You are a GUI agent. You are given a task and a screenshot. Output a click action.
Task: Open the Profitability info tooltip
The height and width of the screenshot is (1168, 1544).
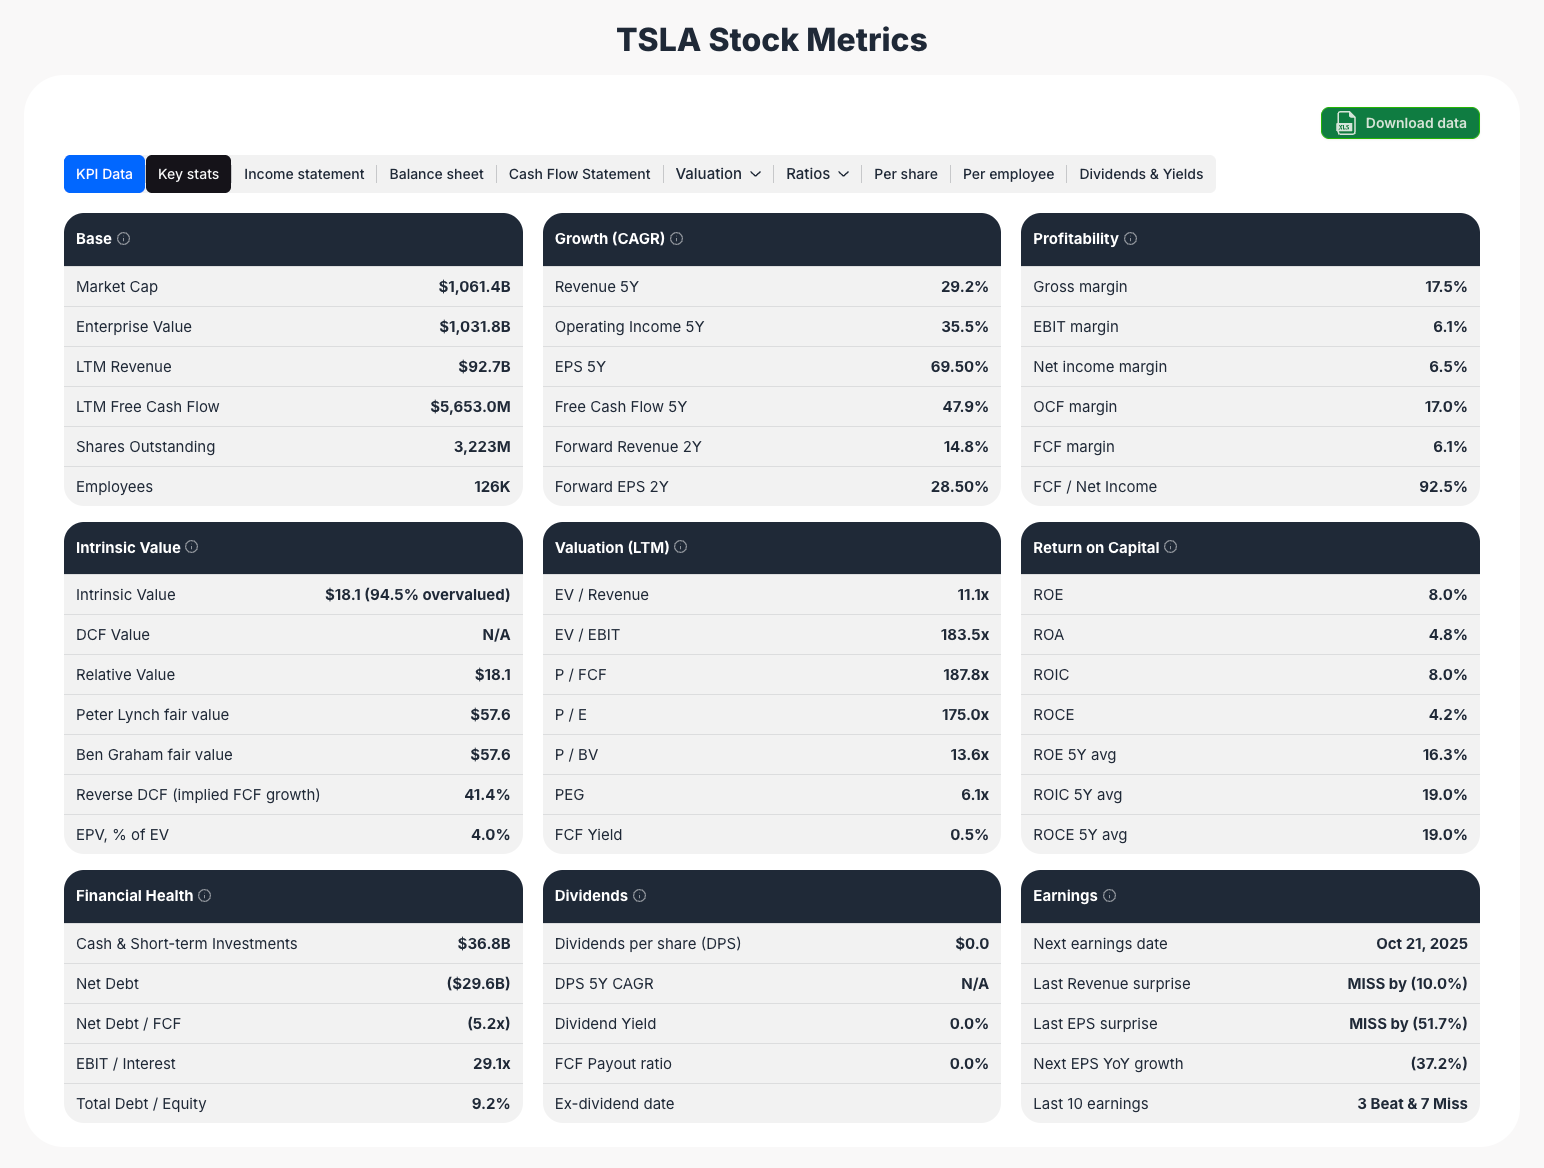pyautogui.click(x=1130, y=238)
